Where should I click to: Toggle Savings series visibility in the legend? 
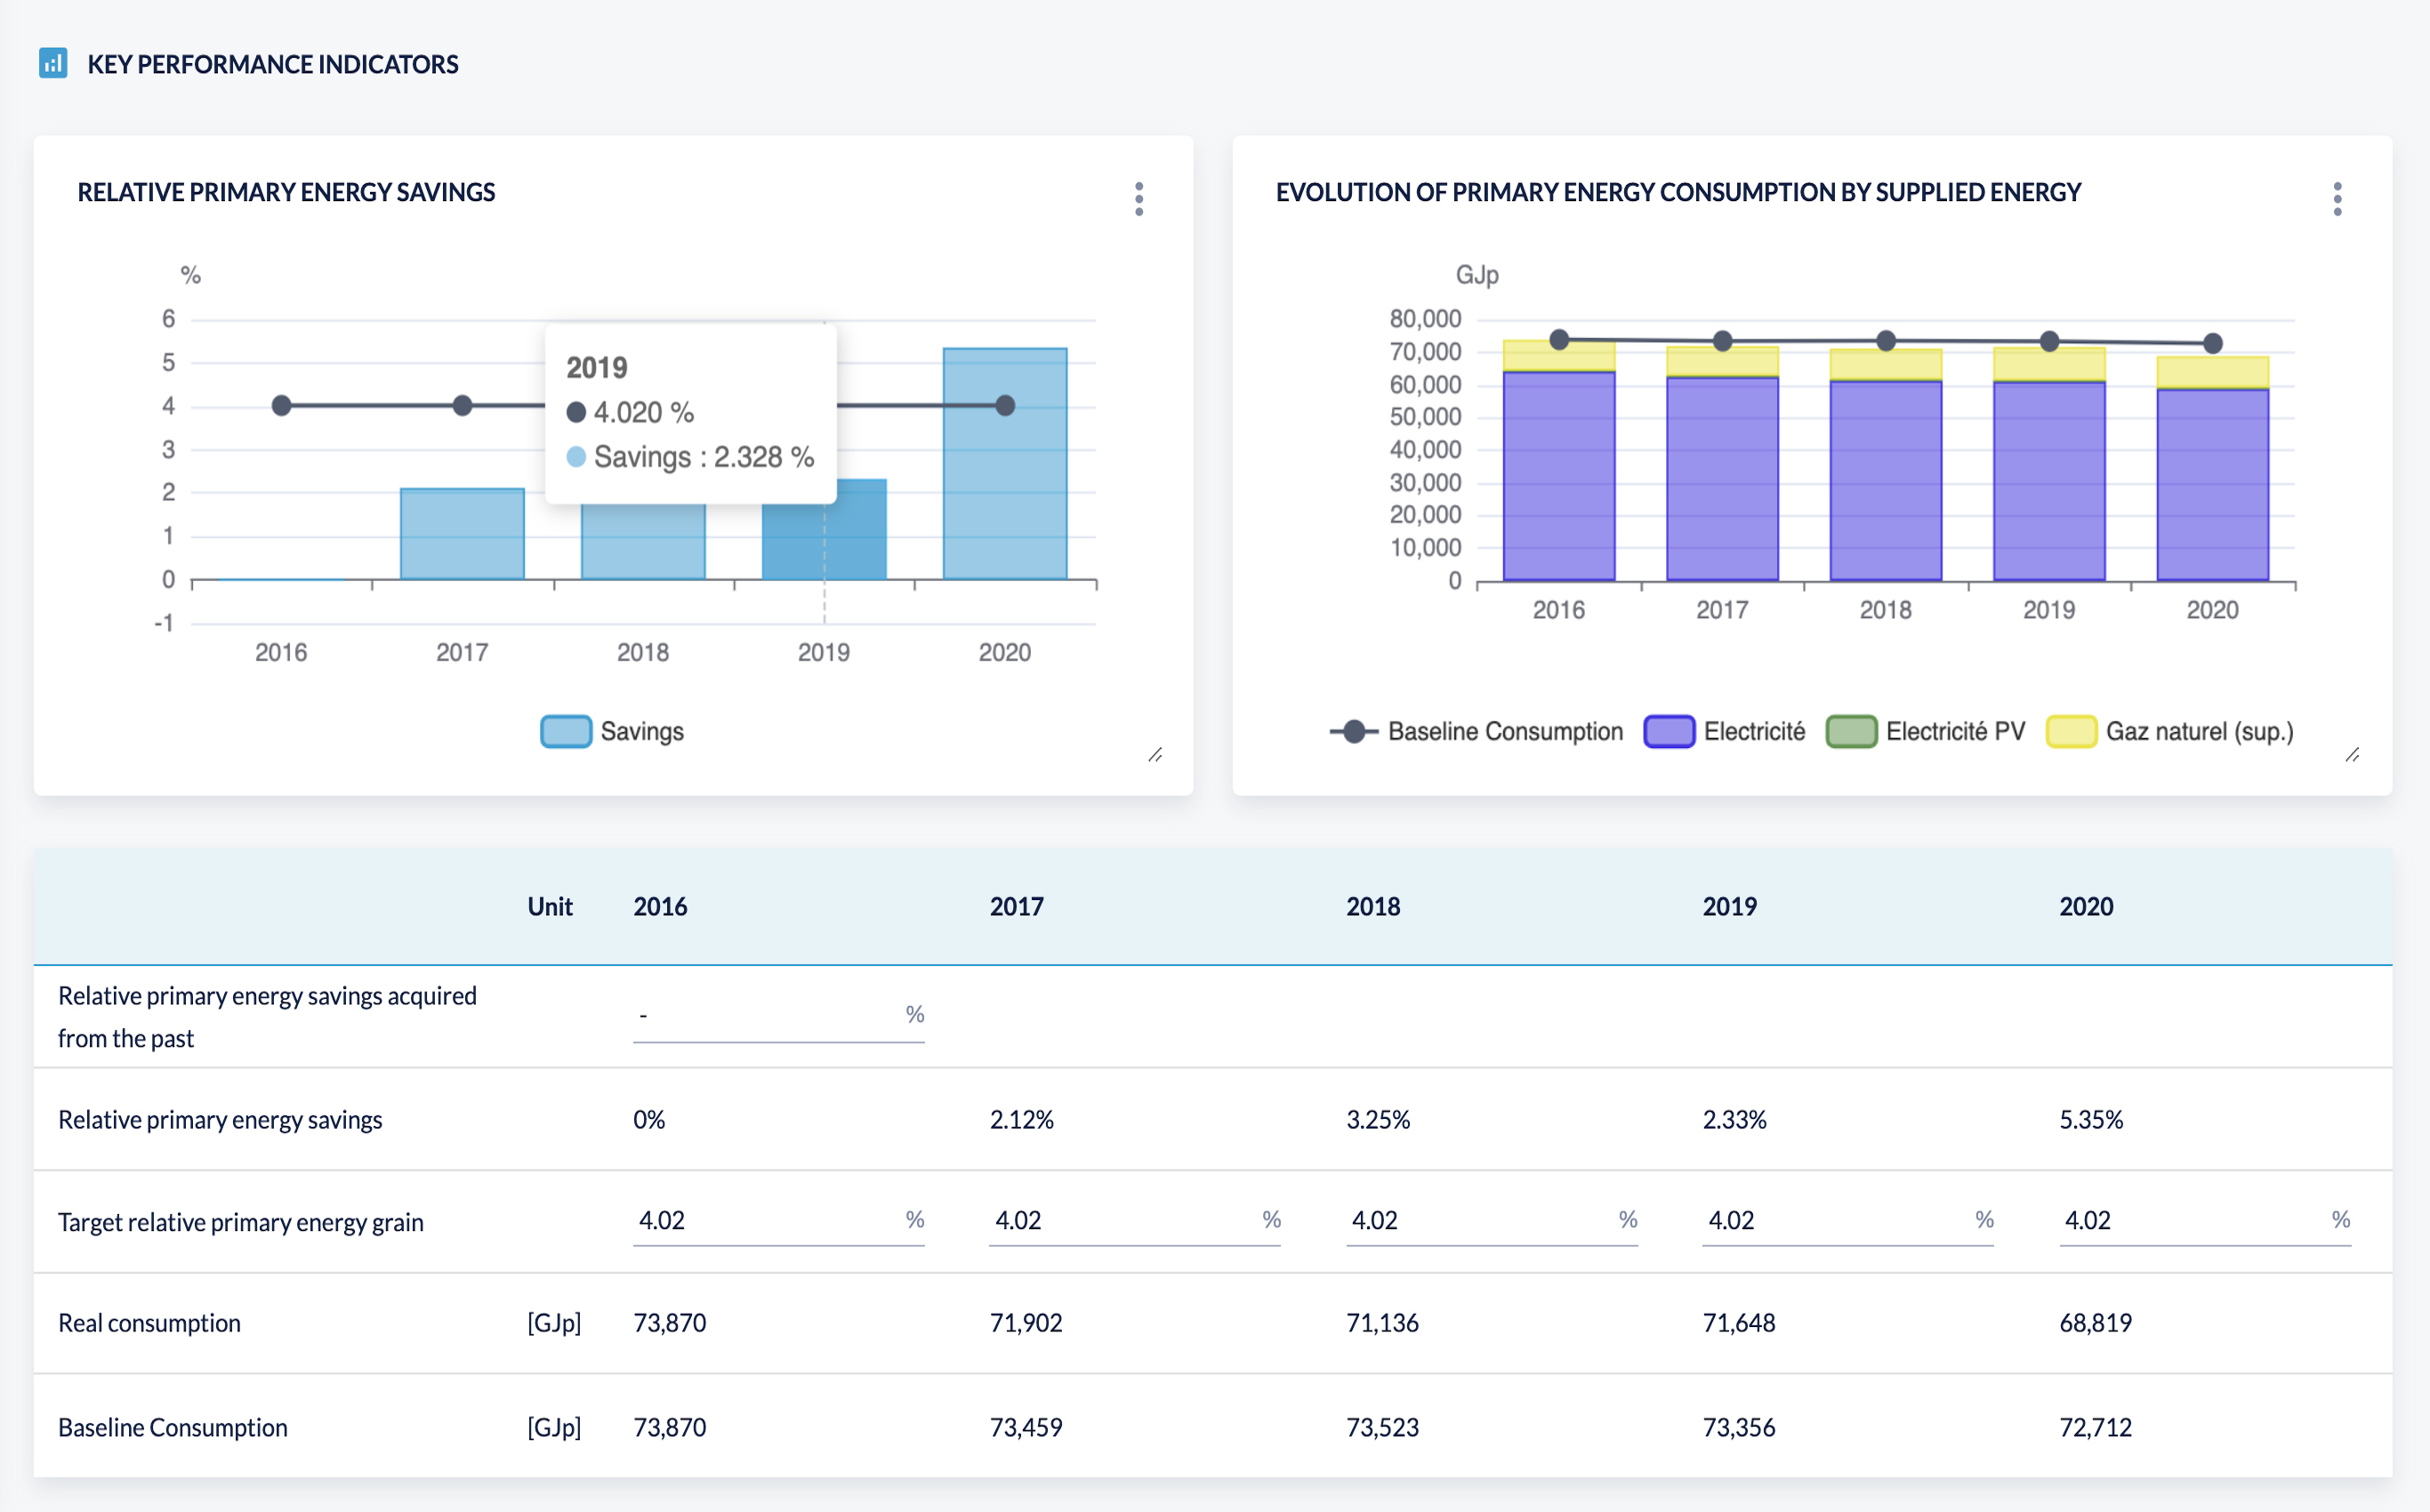[x=641, y=731]
